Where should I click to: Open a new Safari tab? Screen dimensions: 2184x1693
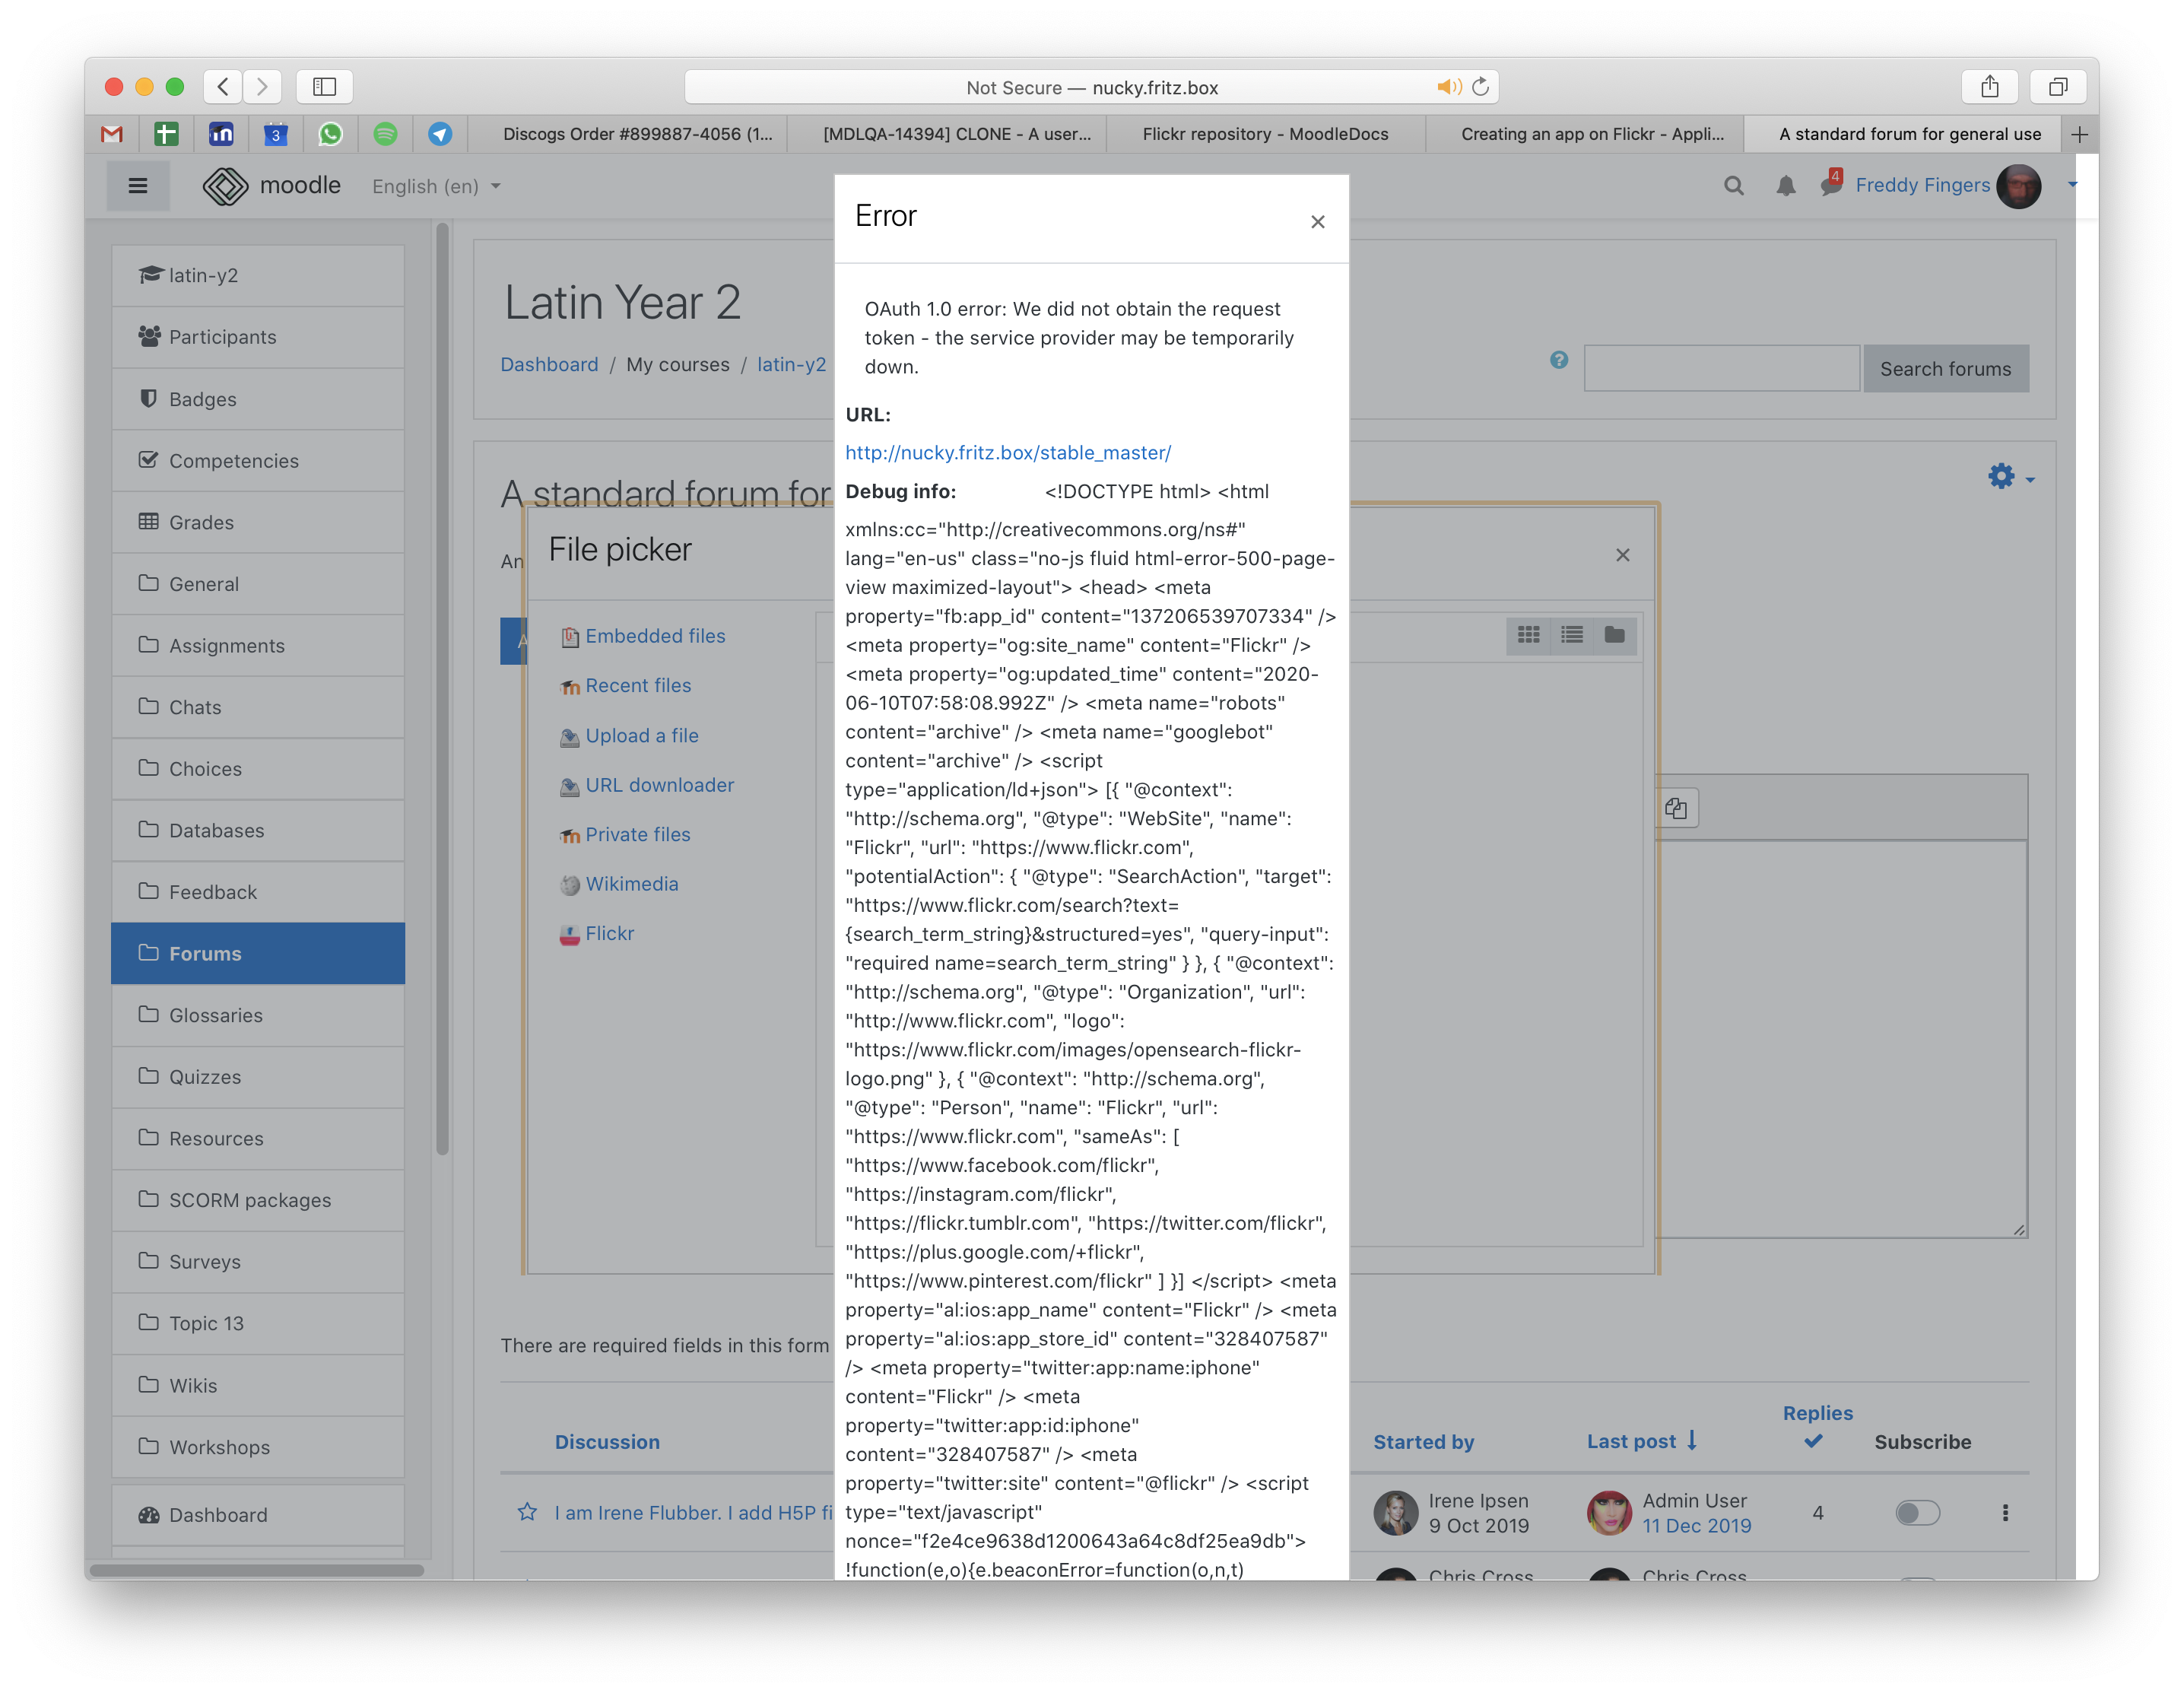click(2079, 134)
